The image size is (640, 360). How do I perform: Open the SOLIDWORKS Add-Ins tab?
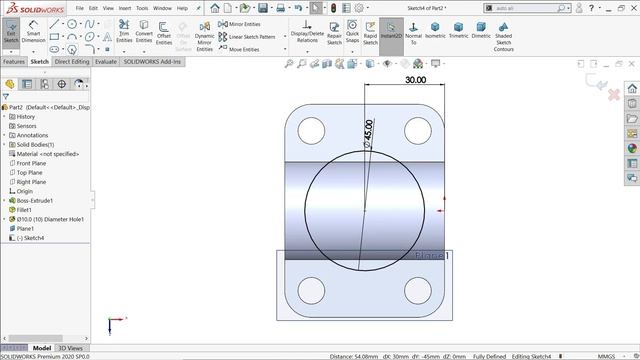pyautogui.click(x=152, y=62)
